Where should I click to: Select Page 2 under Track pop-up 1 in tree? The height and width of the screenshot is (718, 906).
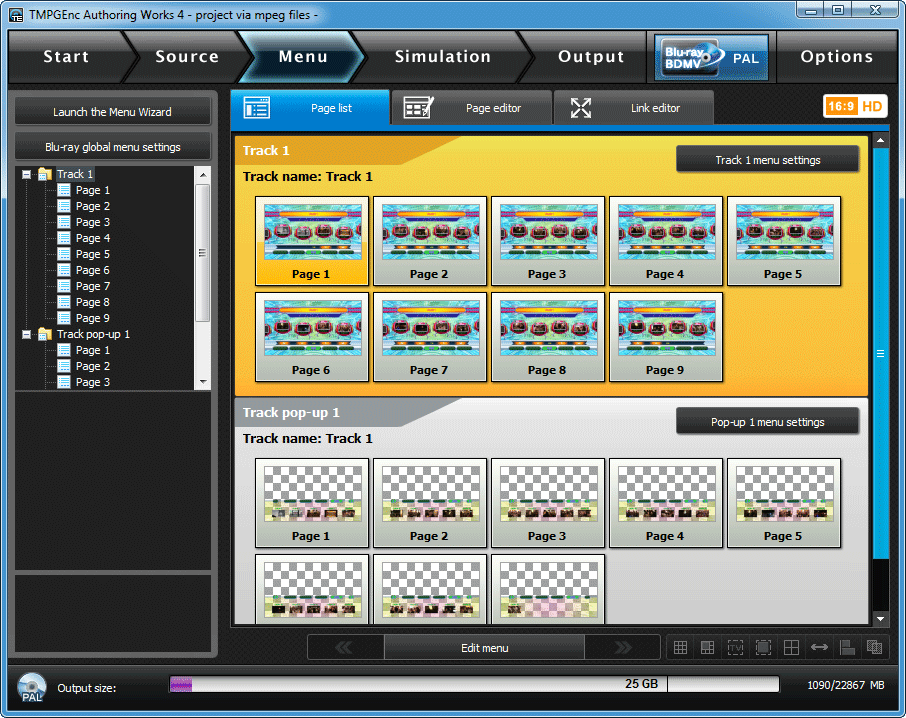pyautogui.click(x=92, y=366)
